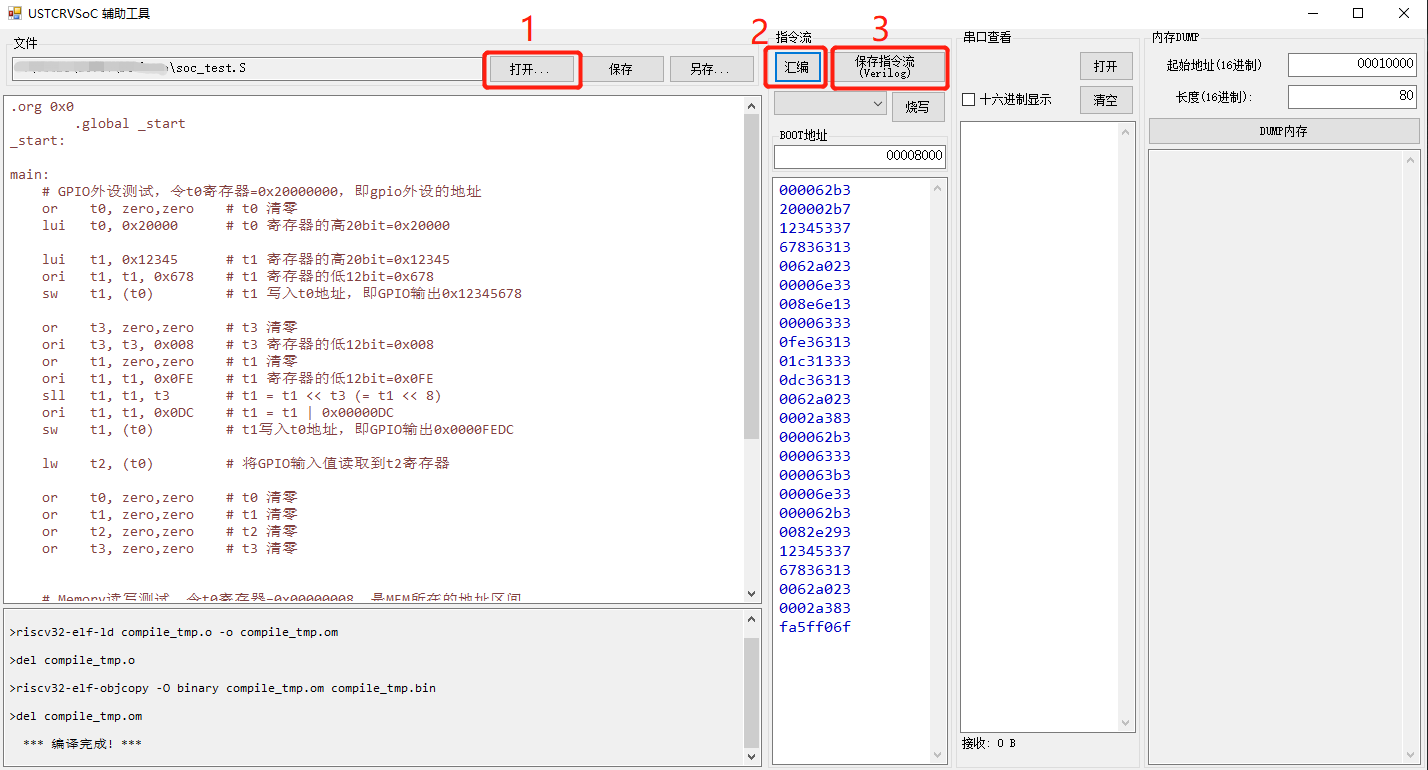Minimize the USTCRVSoC window
Image resolution: width=1428 pixels, height=770 pixels.
tap(1312, 13)
